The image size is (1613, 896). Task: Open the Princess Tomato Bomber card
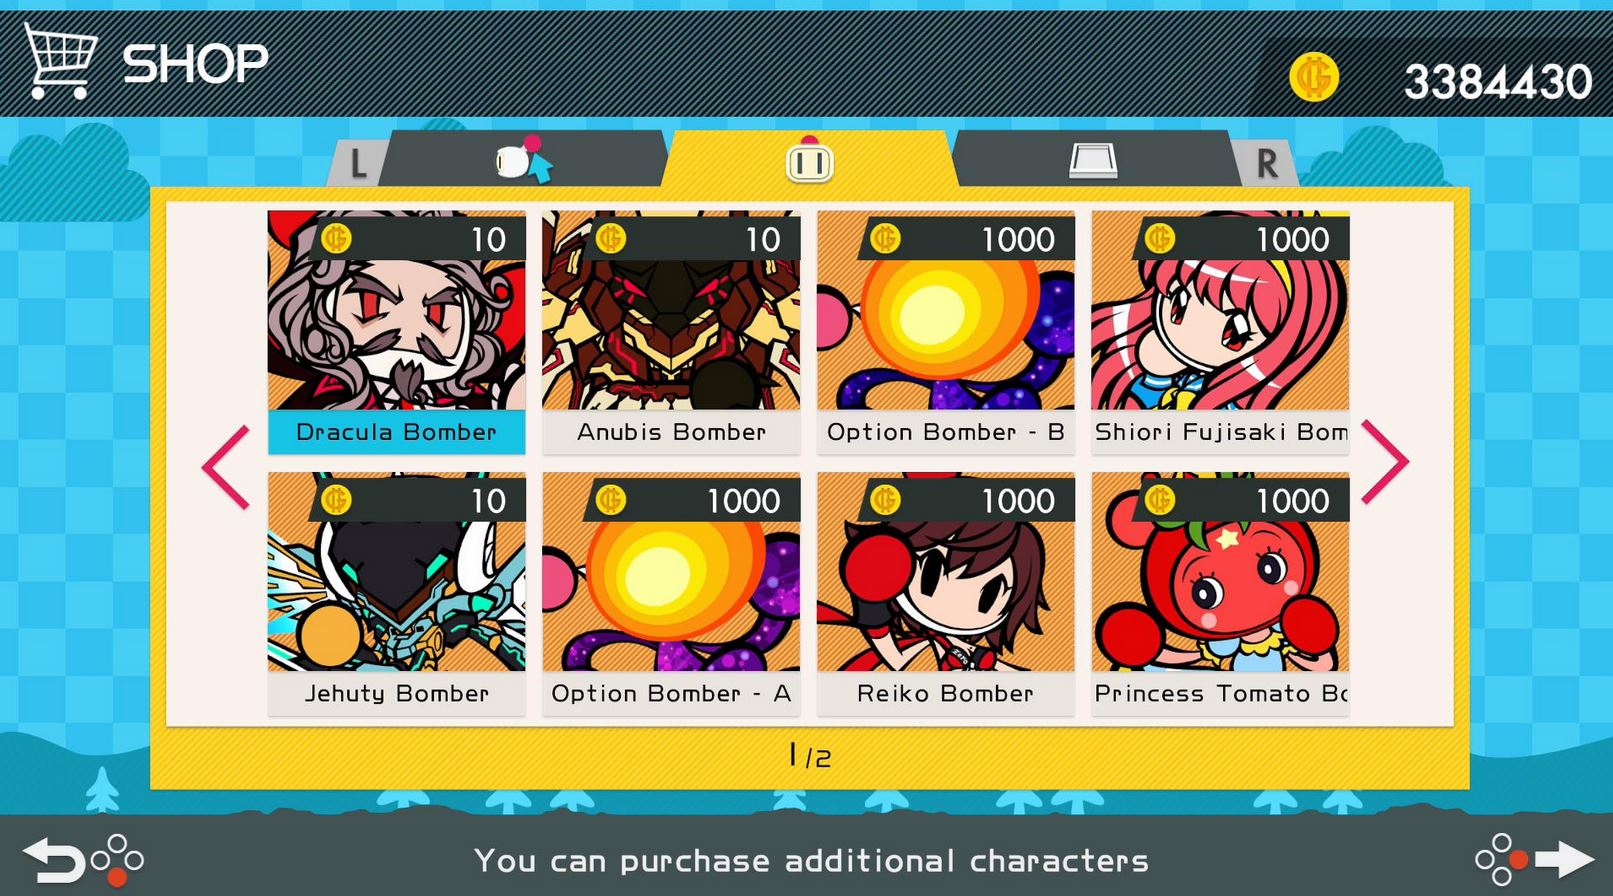(x=1220, y=594)
